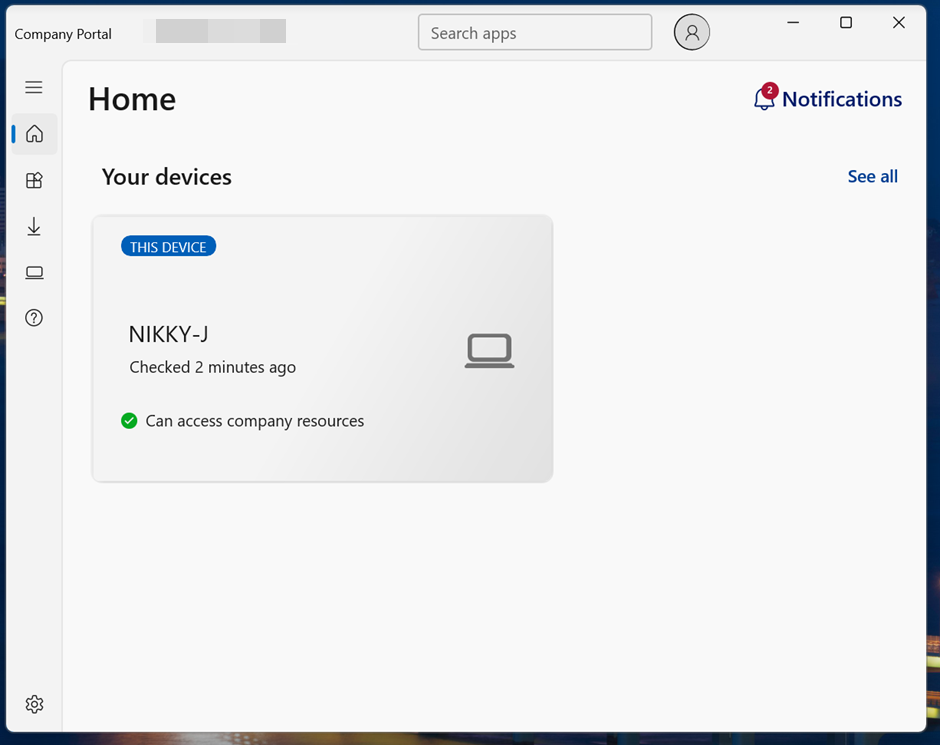Click 'Checked 2 minutes ago' text
The height and width of the screenshot is (745, 940).
click(212, 367)
